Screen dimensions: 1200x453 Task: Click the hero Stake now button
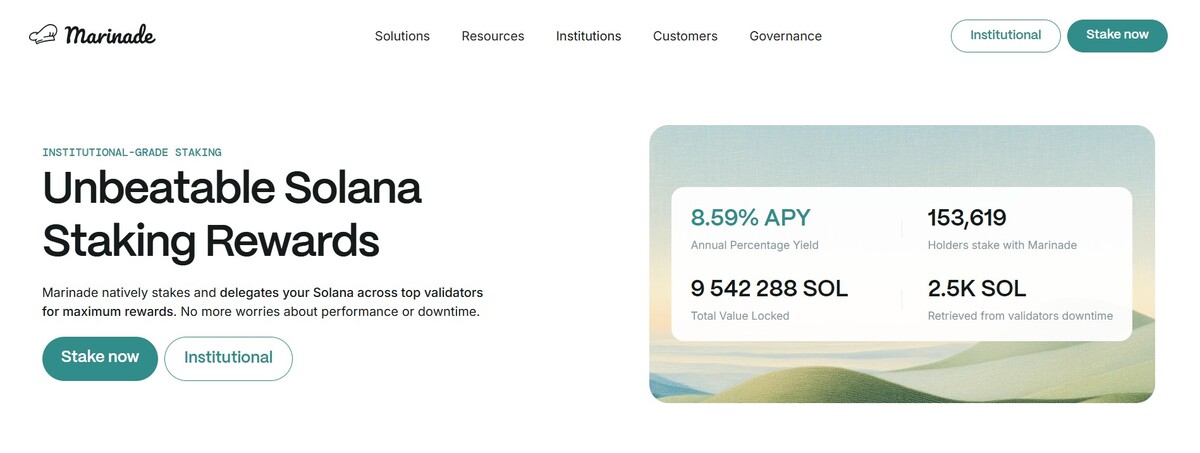click(x=100, y=358)
